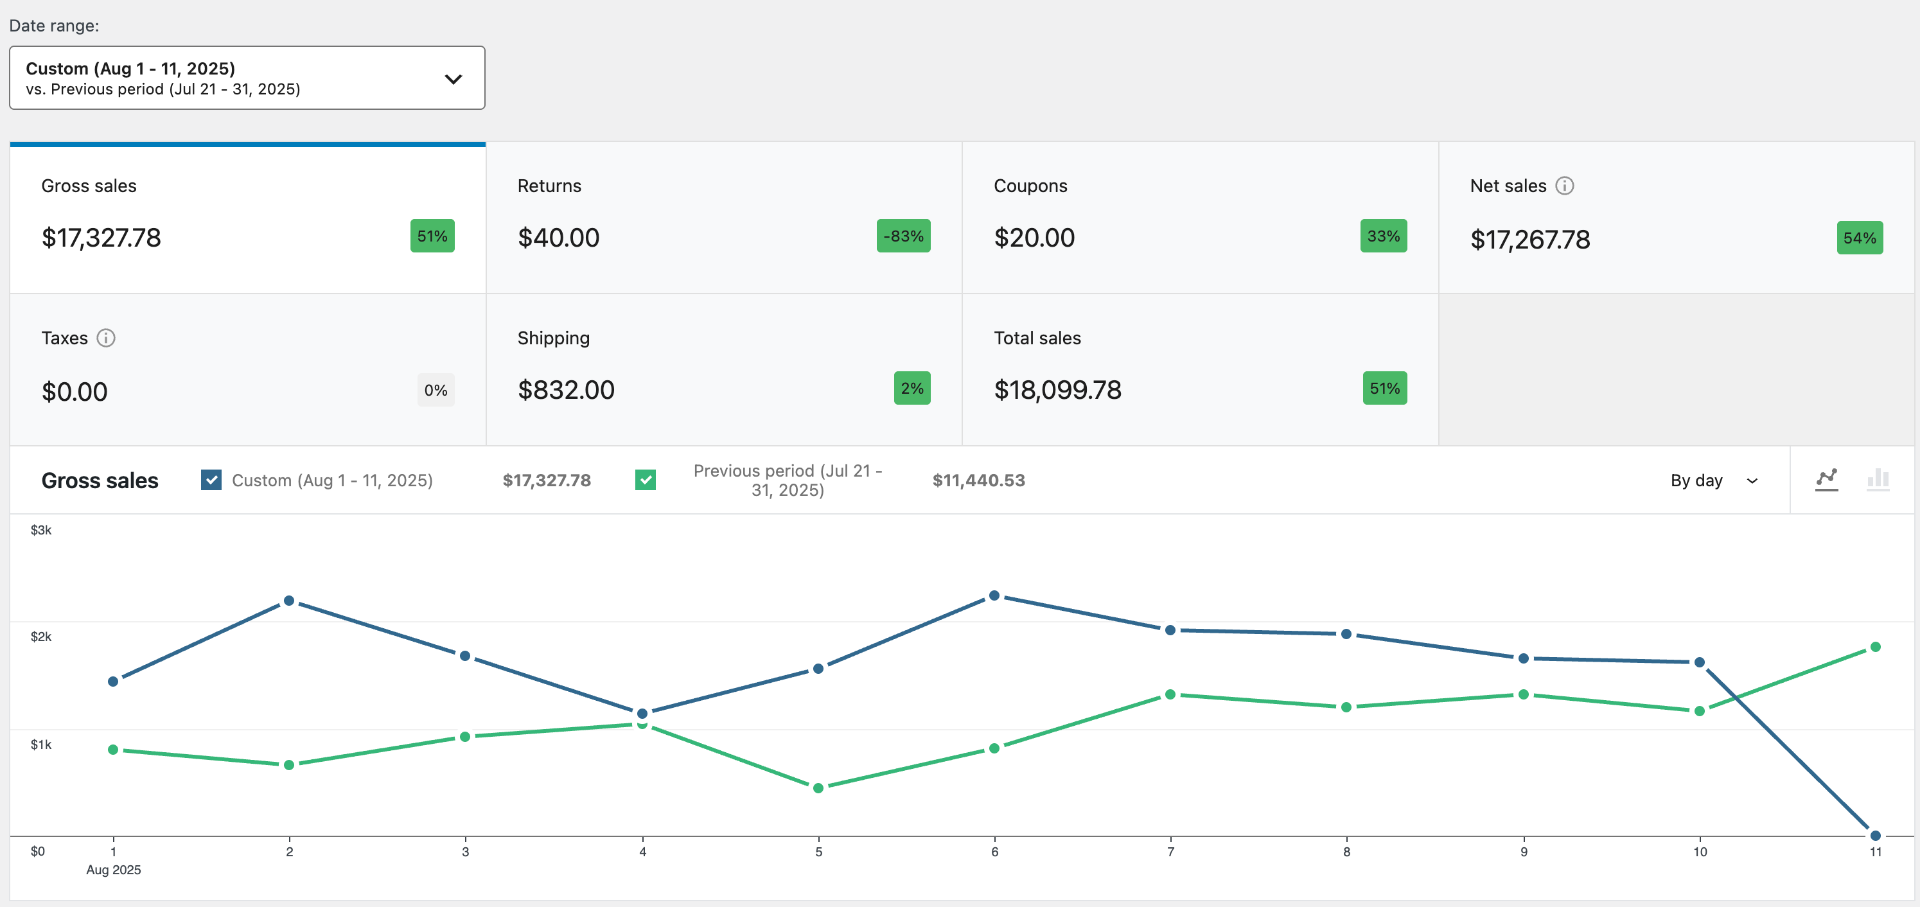This screenshot has height=907, width=1920.
Task: Click the -83% Returns change badge
Action: [x=904, y=236]
